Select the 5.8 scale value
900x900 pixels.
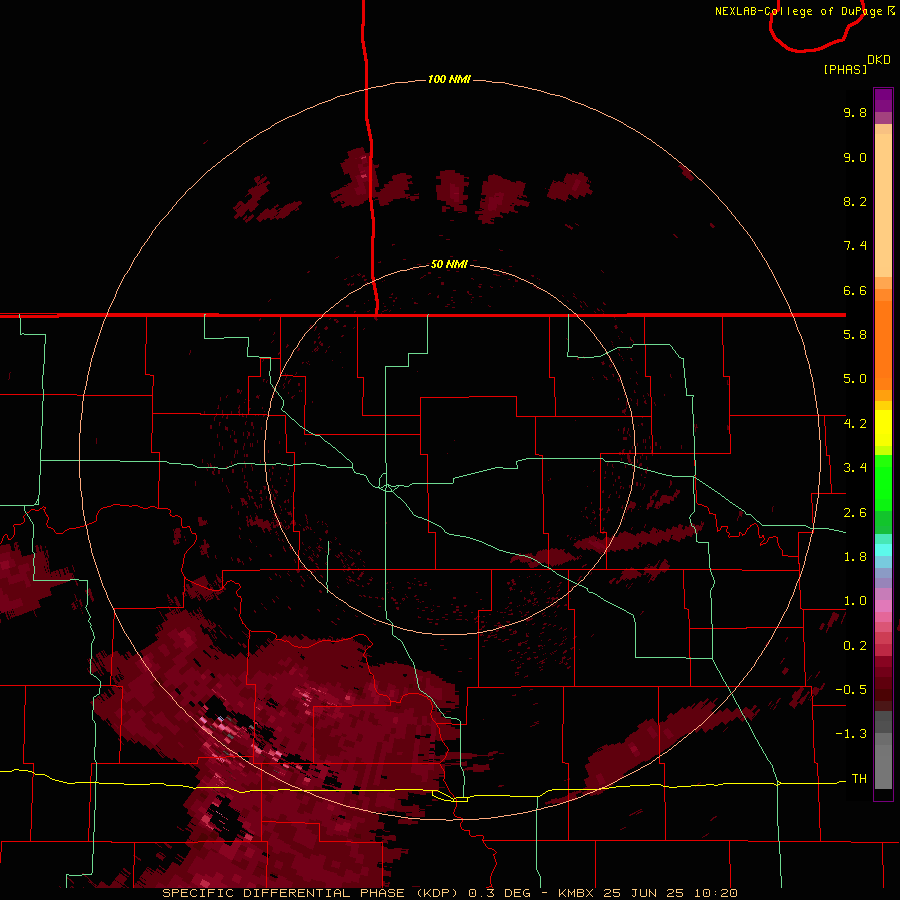coord(855,335)
